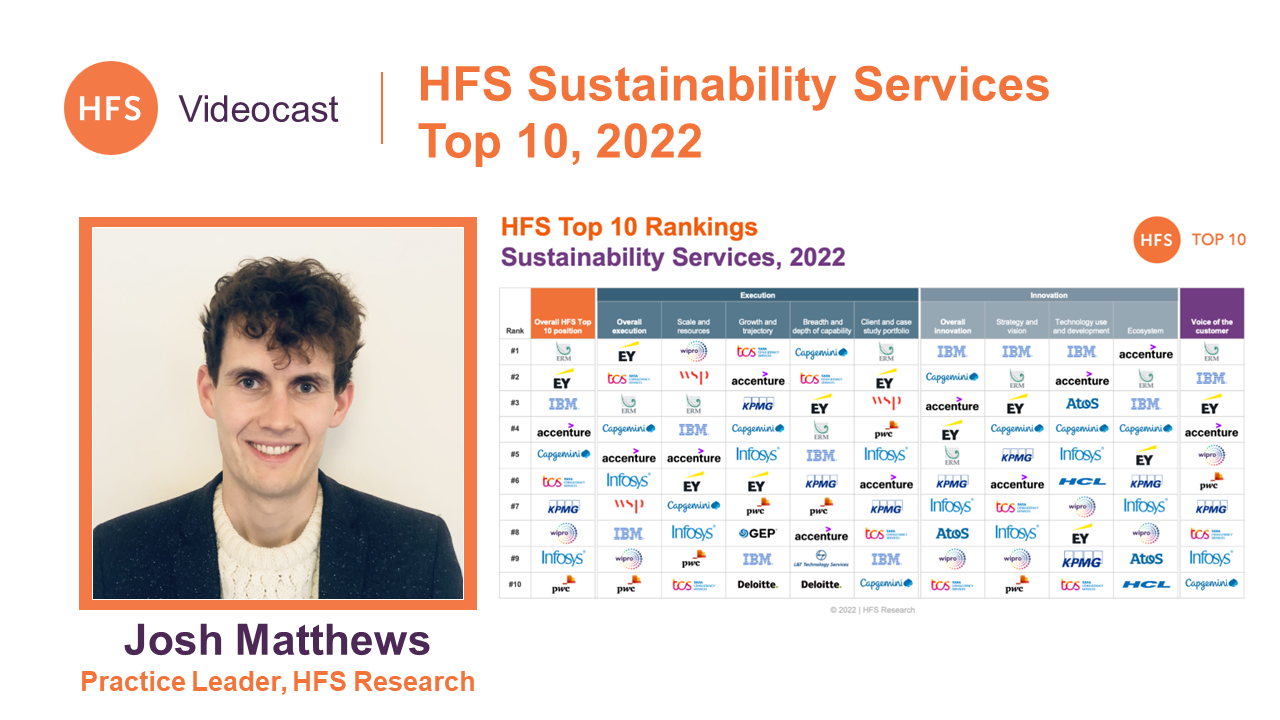
Task: Click the Deloitte logo under Breadth and depth
Action: coord(821,584)
